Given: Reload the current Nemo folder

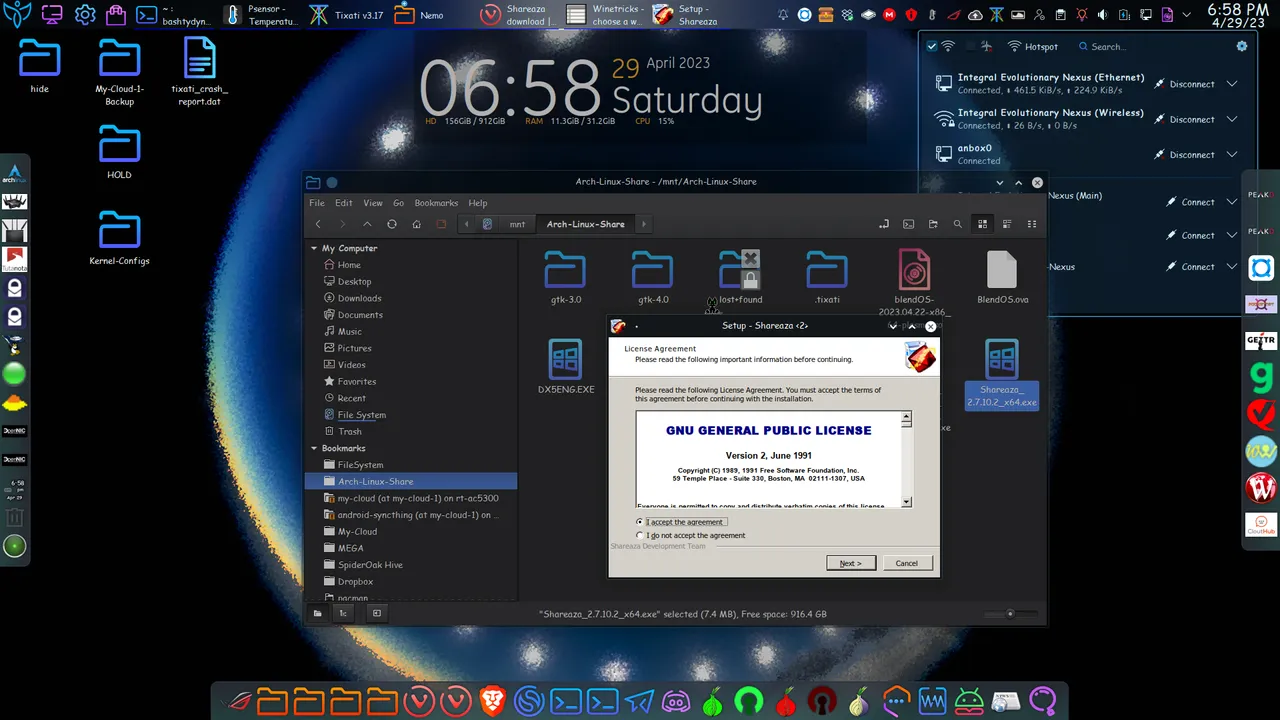Looking at the screenshot, I should pyautogui.click(x=392, y=224).
